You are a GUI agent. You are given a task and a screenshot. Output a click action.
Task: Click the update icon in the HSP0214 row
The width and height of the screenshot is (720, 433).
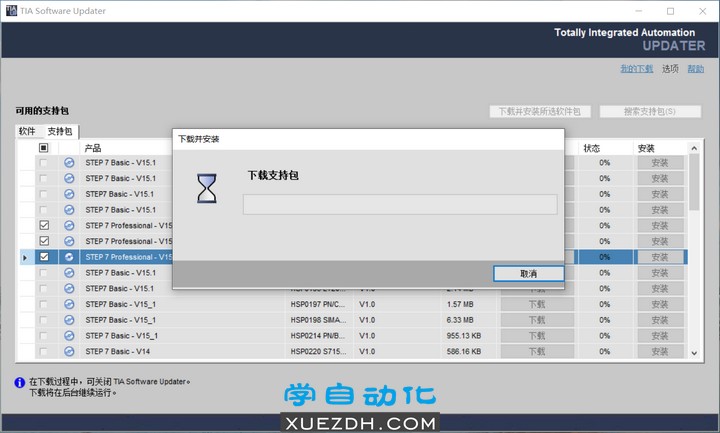(x=69, y=336)
